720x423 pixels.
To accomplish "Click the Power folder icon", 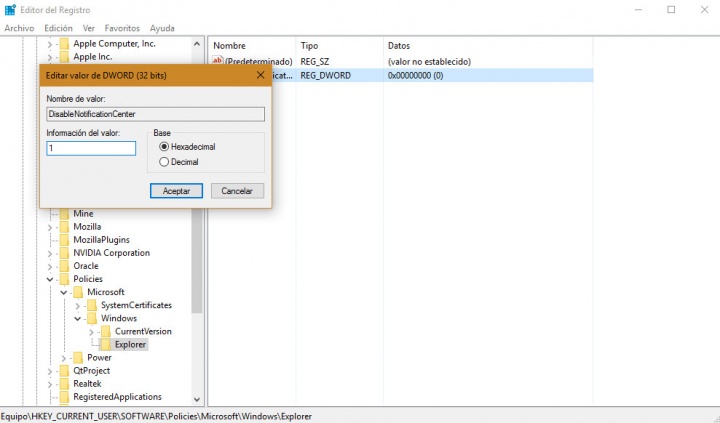I will tap(78, 357).
